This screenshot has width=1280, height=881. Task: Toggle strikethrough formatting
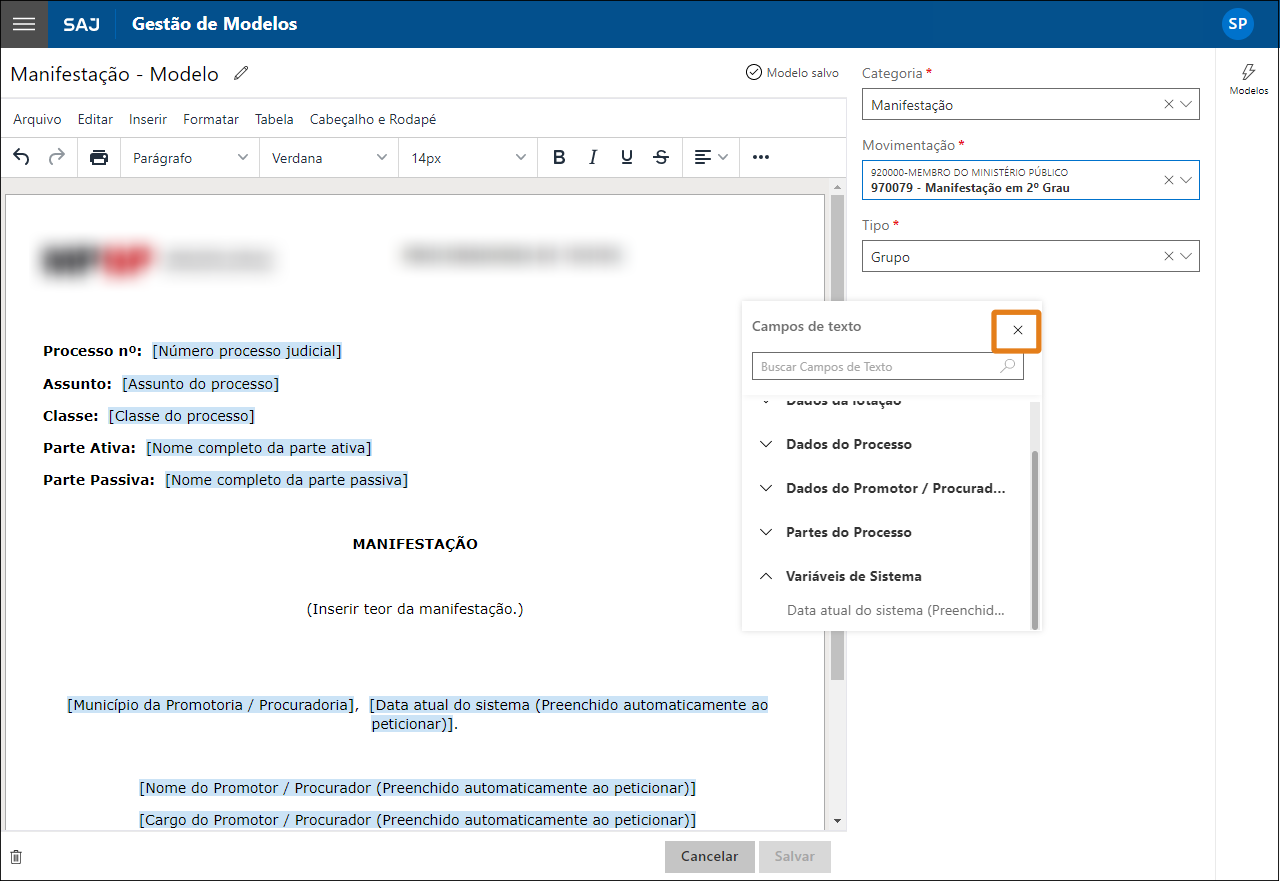pyautogui.click(x=661, y=157)
